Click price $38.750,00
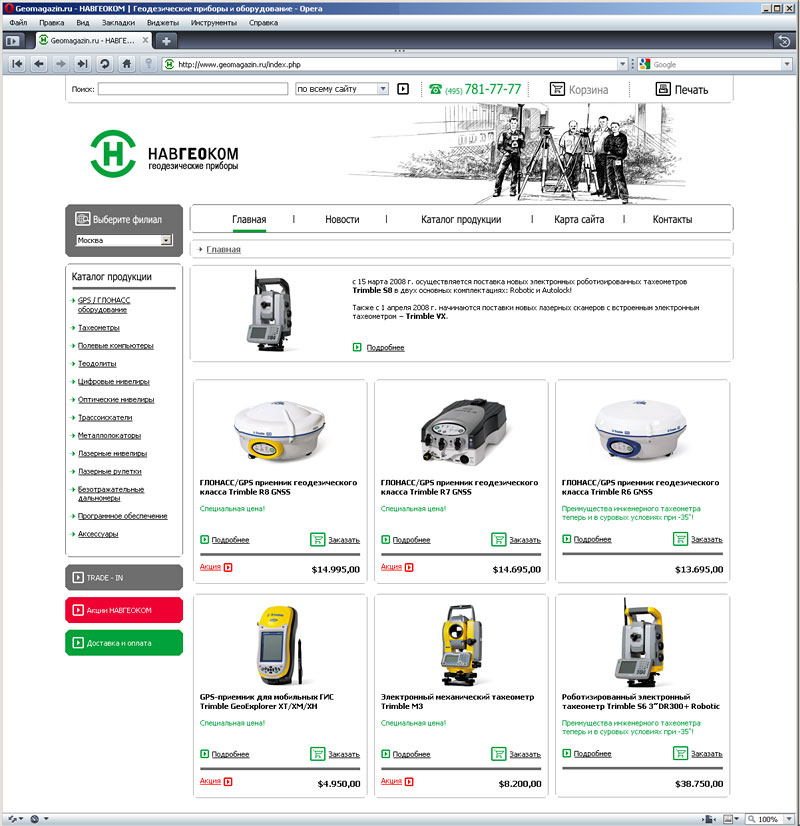This screenshot has width=800, height=826. coord(699,783)
